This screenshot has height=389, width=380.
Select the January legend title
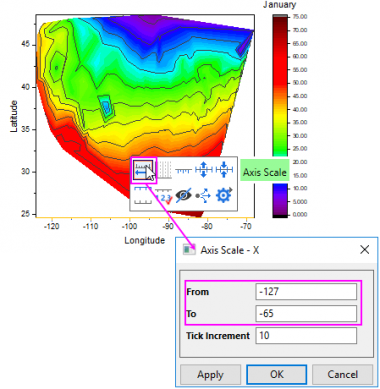[x=279, y=5]
